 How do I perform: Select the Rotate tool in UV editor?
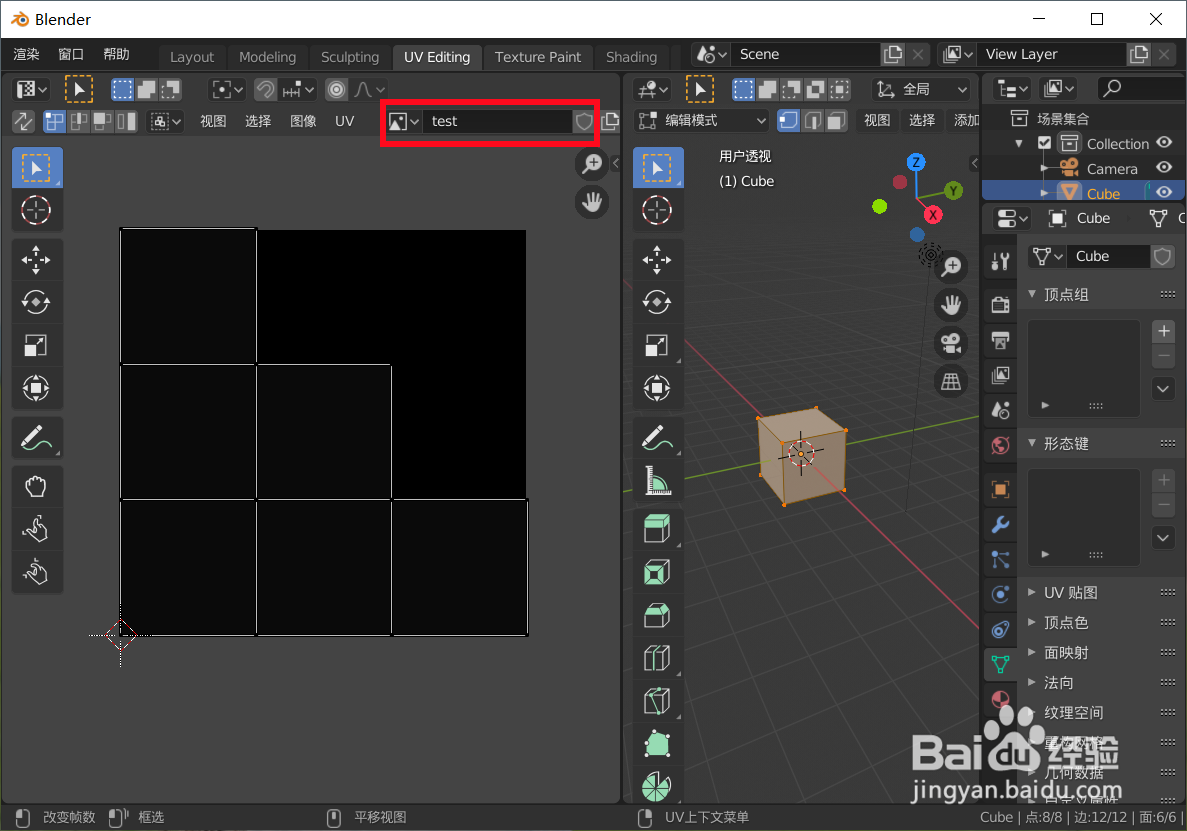pos(36,303)
